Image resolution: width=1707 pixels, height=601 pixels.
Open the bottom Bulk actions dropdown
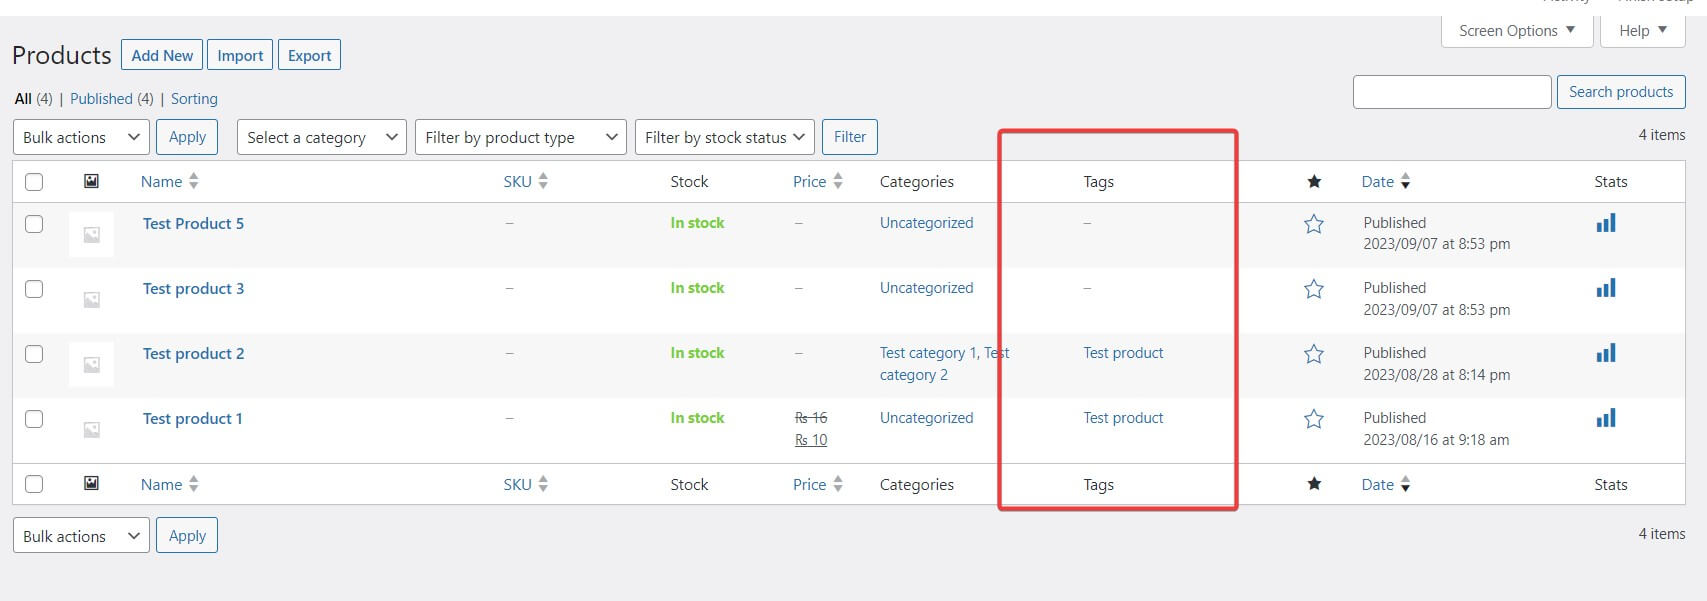(x=81, y=536)
